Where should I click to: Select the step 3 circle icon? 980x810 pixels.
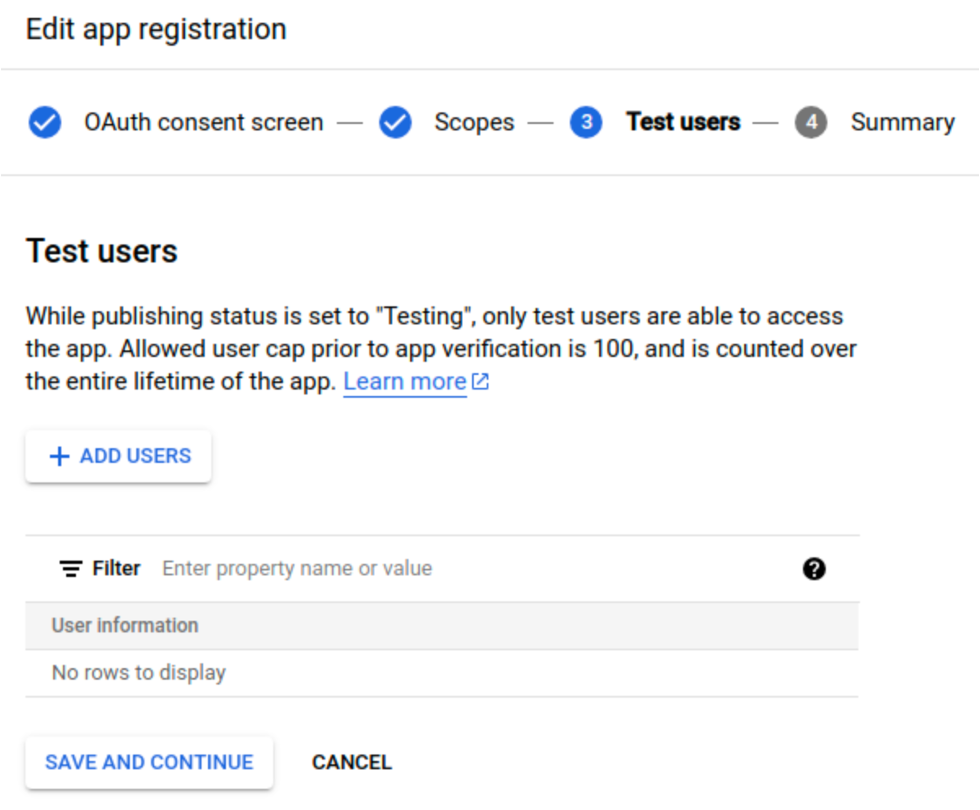coord(586,122)
